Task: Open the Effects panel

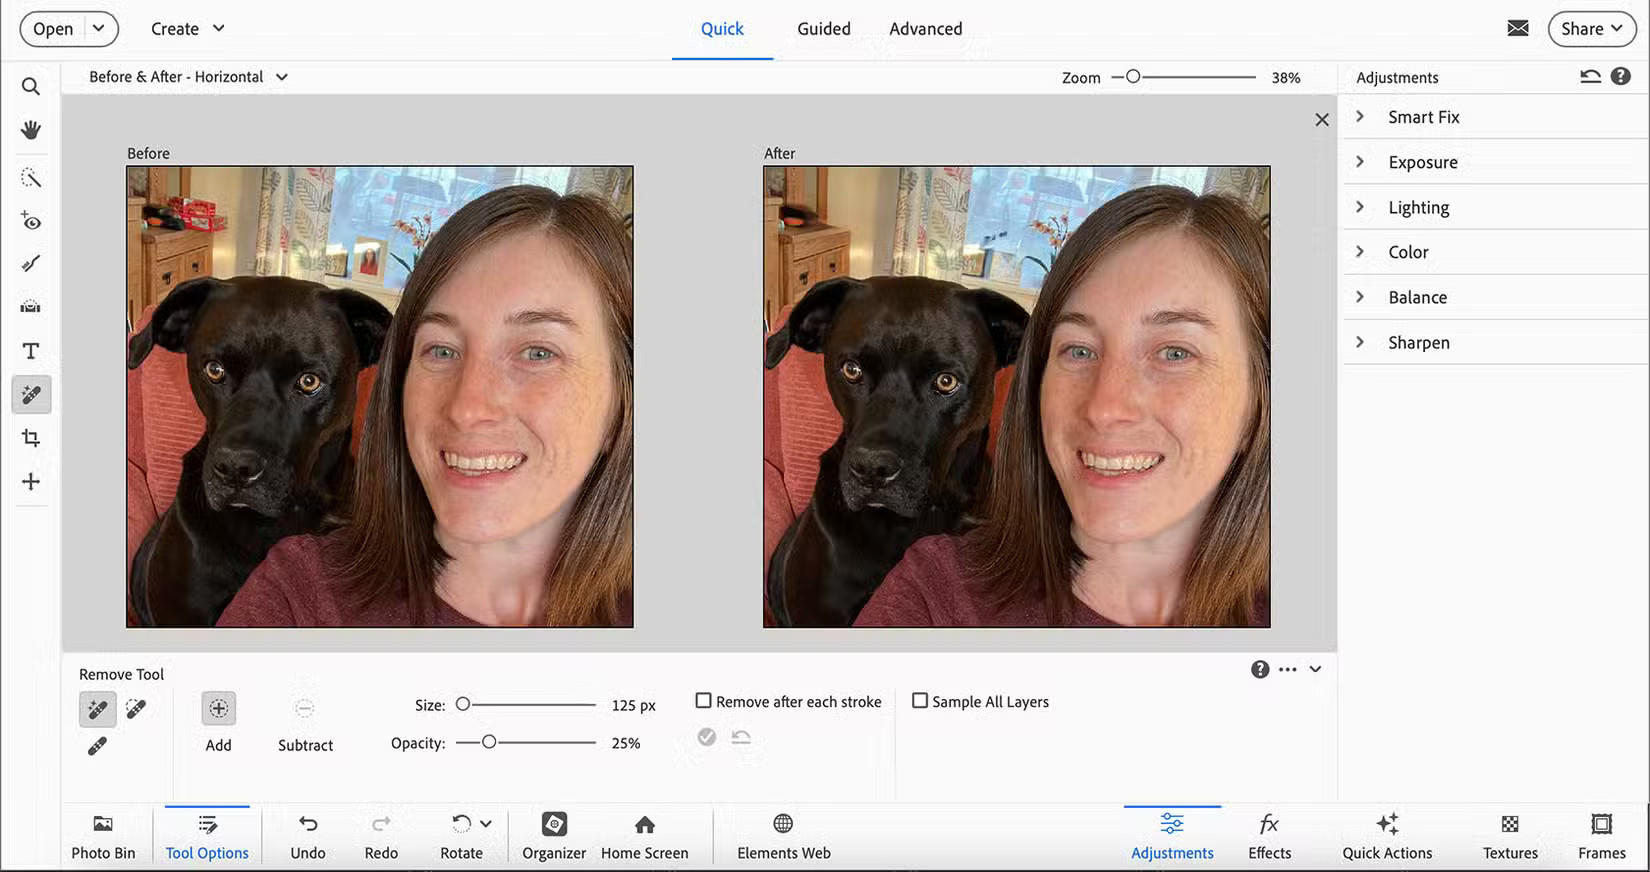Action: 1269,835
